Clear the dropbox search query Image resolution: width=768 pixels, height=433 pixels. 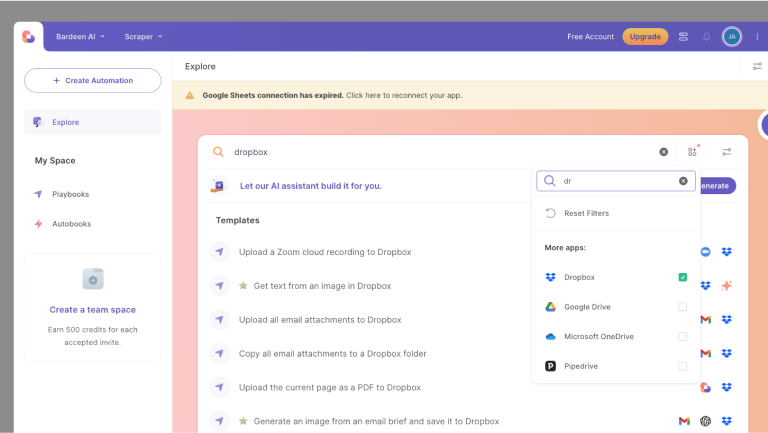click(x=663, y=152)
